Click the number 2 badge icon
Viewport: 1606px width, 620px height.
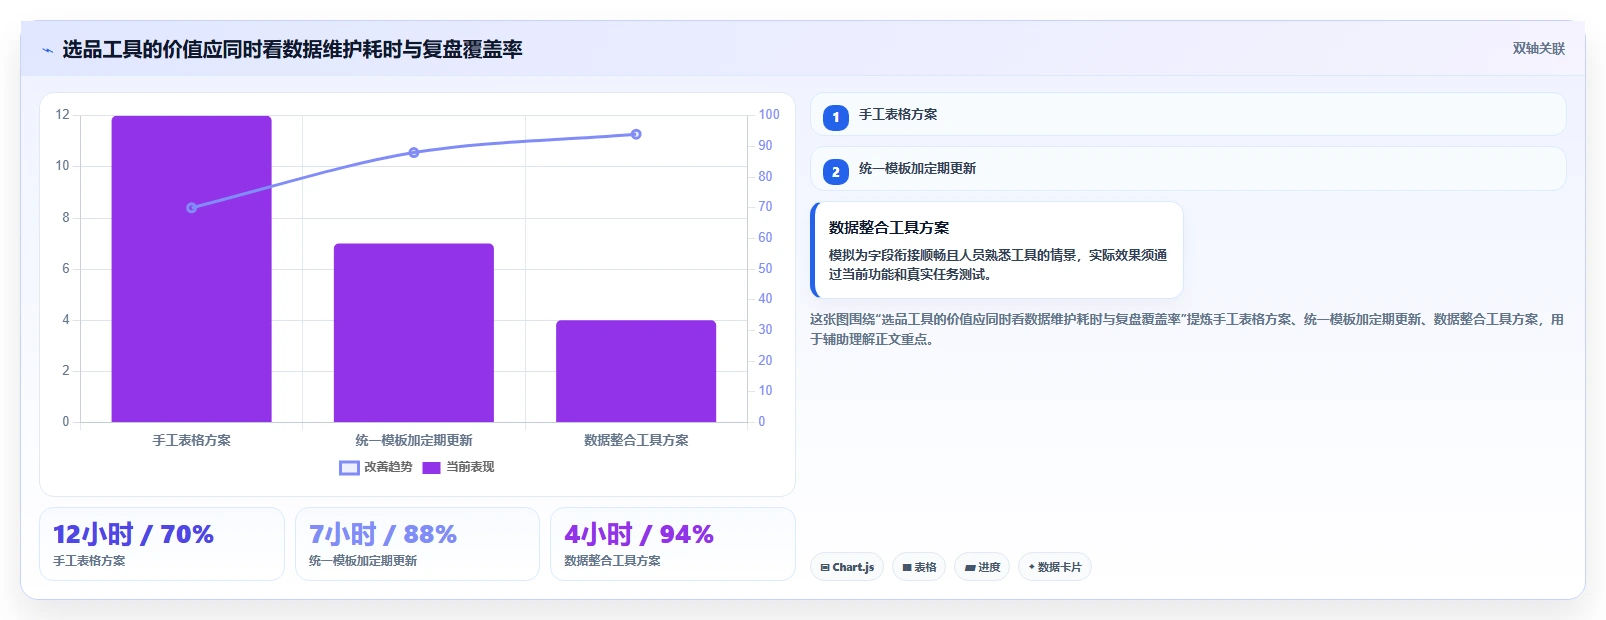point(836,172)
